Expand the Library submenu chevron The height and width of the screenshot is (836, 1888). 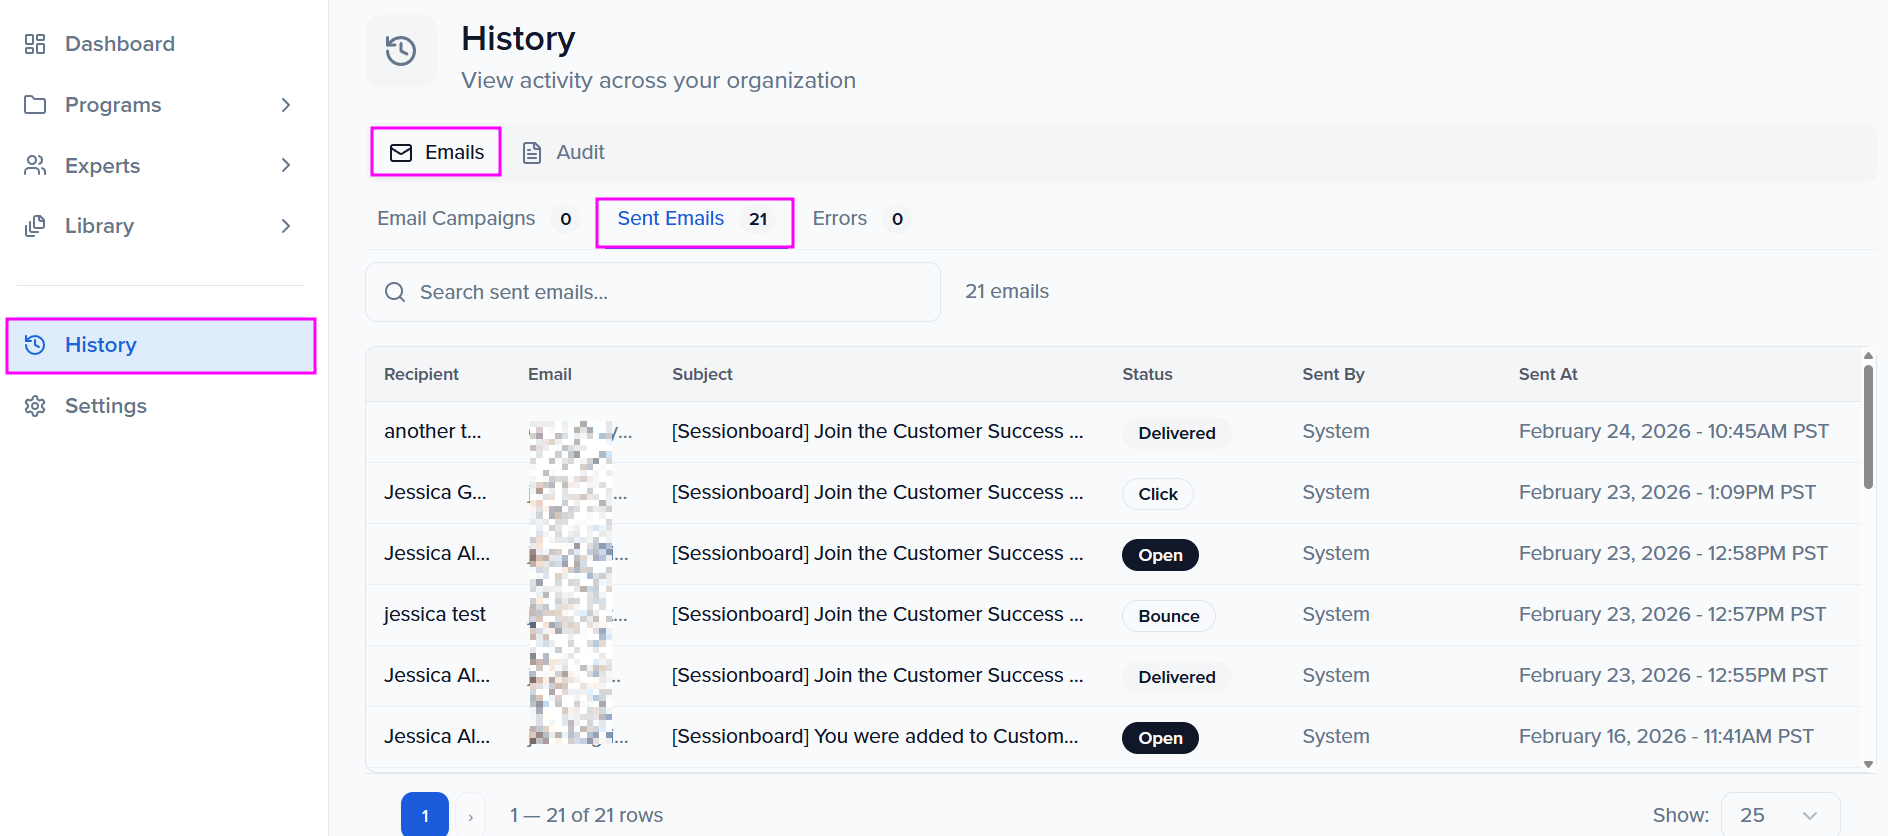pos(286,226)
